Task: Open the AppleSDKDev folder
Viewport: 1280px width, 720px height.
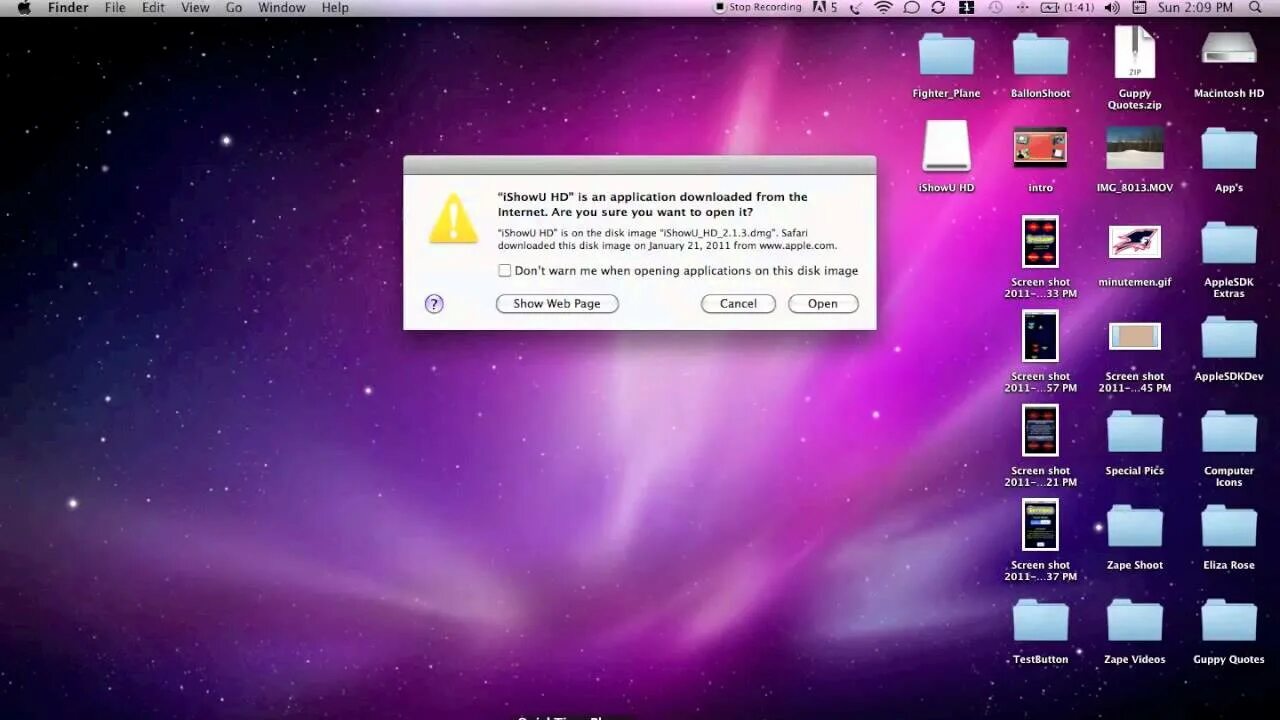Action: coord(1229,338)
